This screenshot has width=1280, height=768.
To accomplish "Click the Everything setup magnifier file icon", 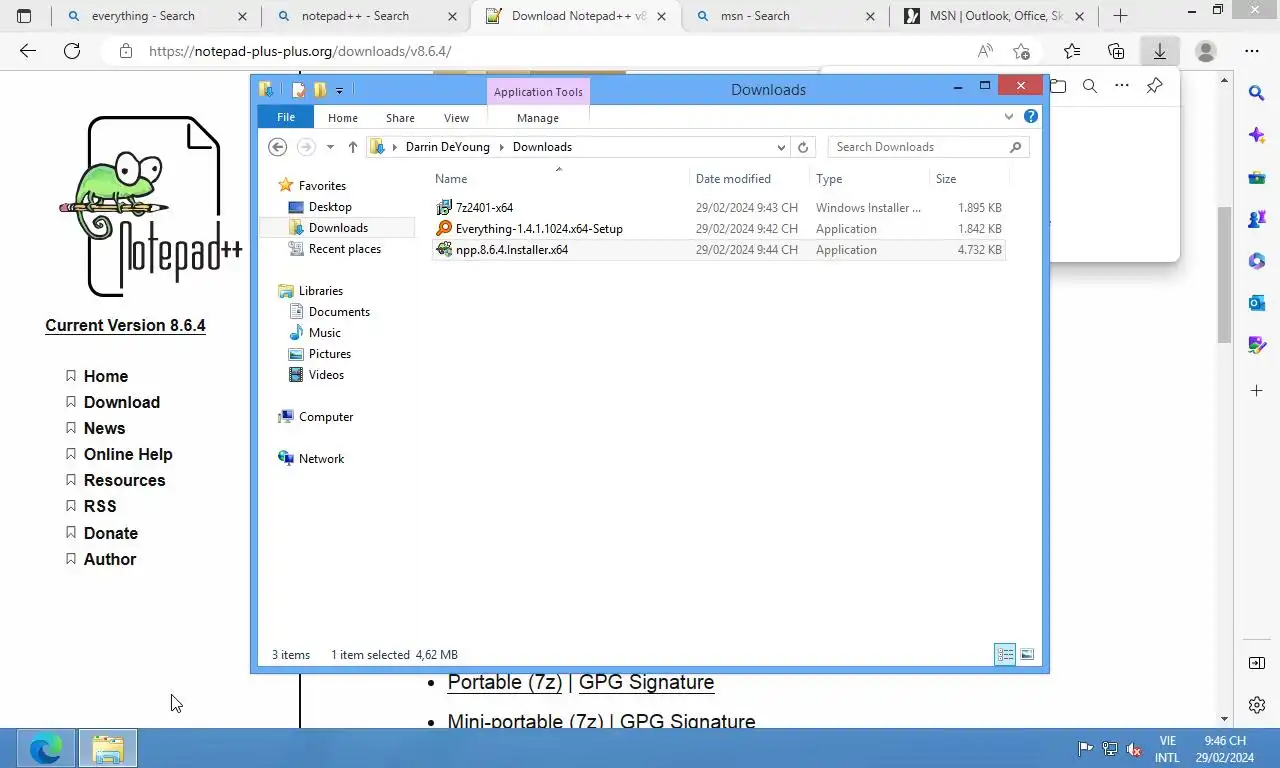I will pos(445,229).
